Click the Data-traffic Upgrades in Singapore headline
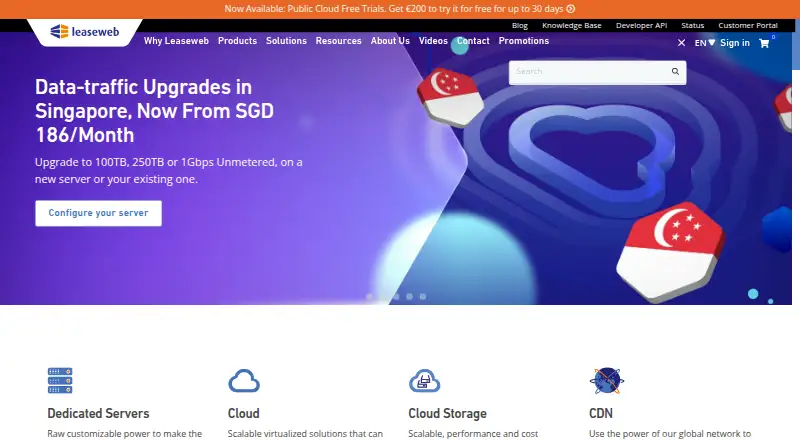 155,111
